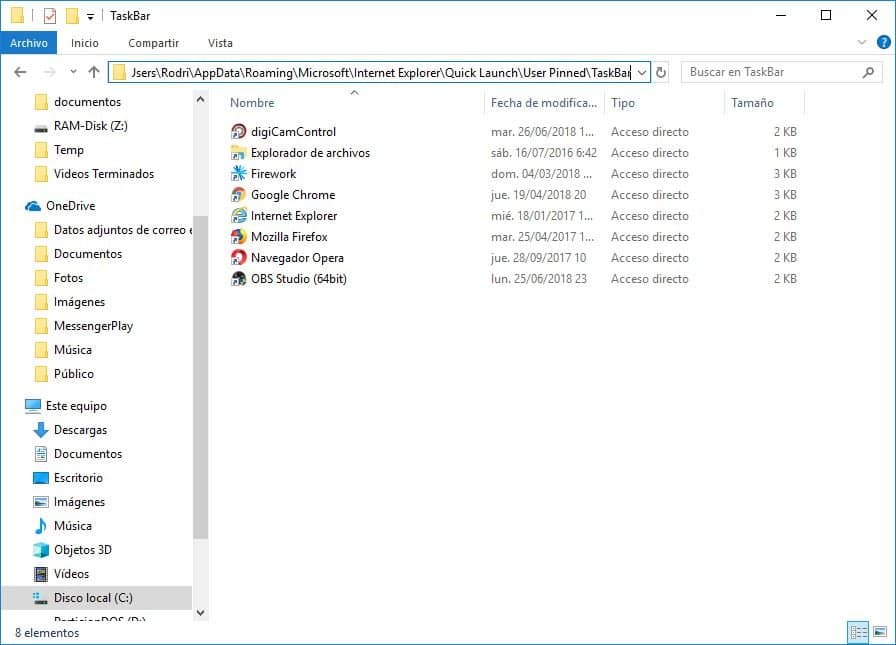Select the Google Chrome shortcut icon
896x645 pixels.
click(x=238, y=195)
